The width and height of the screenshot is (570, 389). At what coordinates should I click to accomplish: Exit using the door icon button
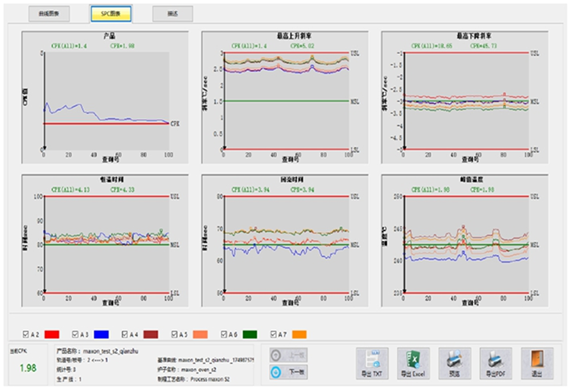tap(537, 363)
